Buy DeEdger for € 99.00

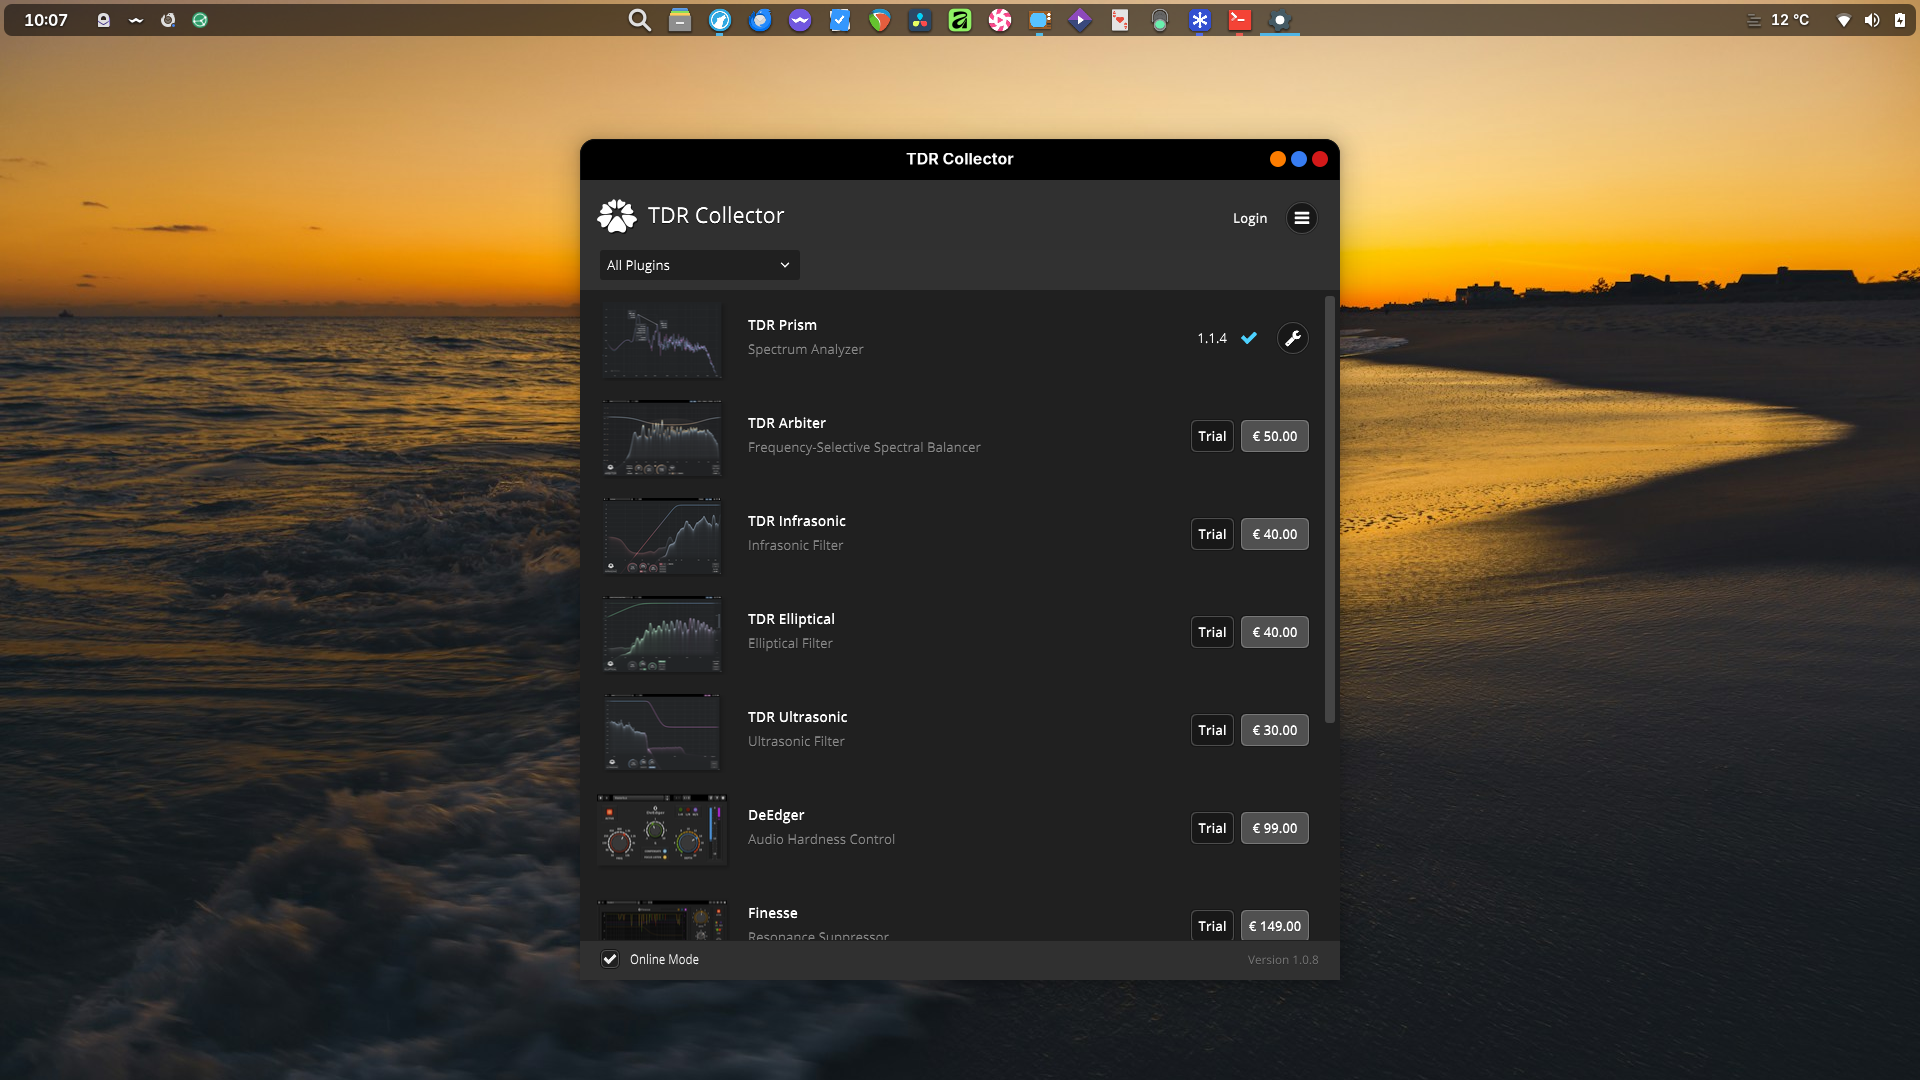coord(1275,828)
